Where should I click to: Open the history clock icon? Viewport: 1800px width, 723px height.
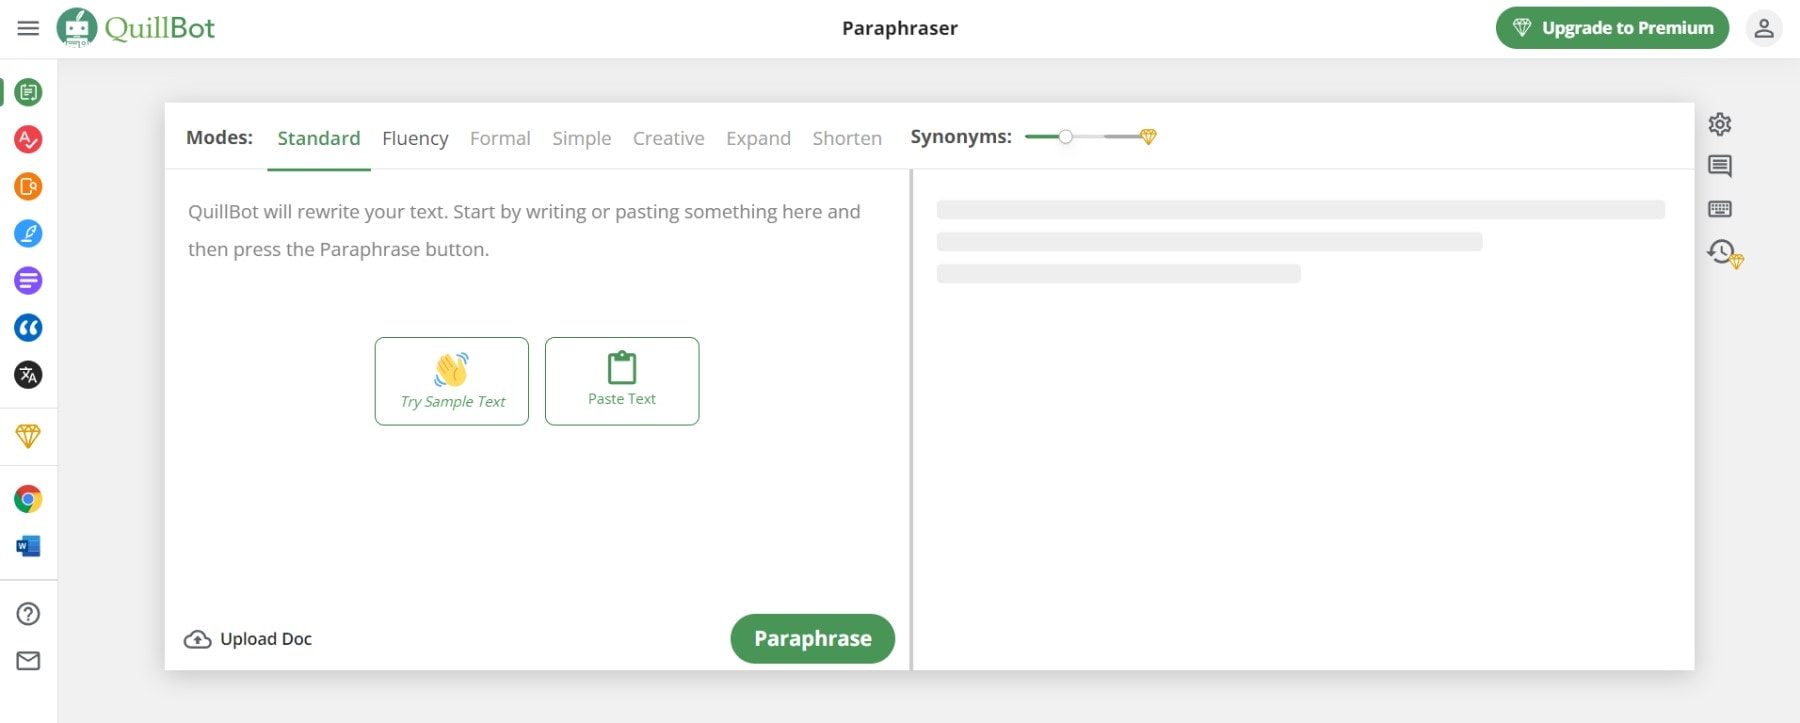point(1722,252)
